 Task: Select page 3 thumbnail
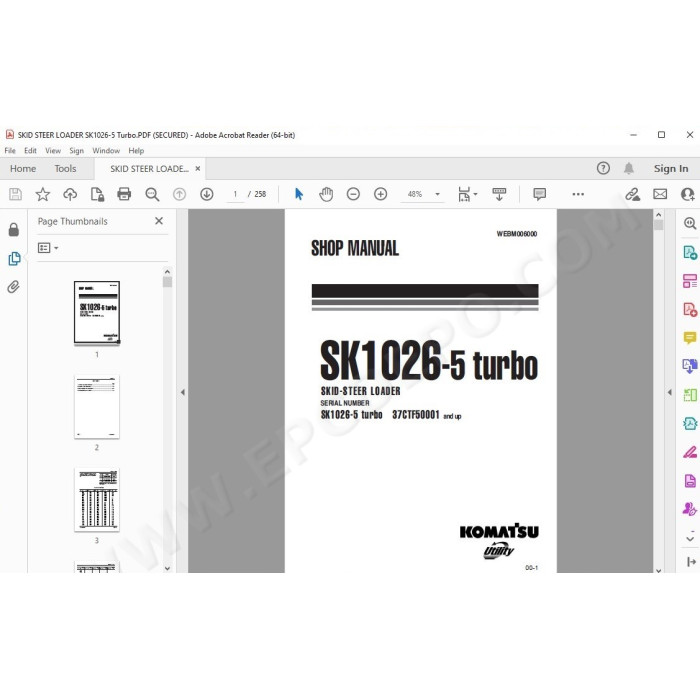97,500
